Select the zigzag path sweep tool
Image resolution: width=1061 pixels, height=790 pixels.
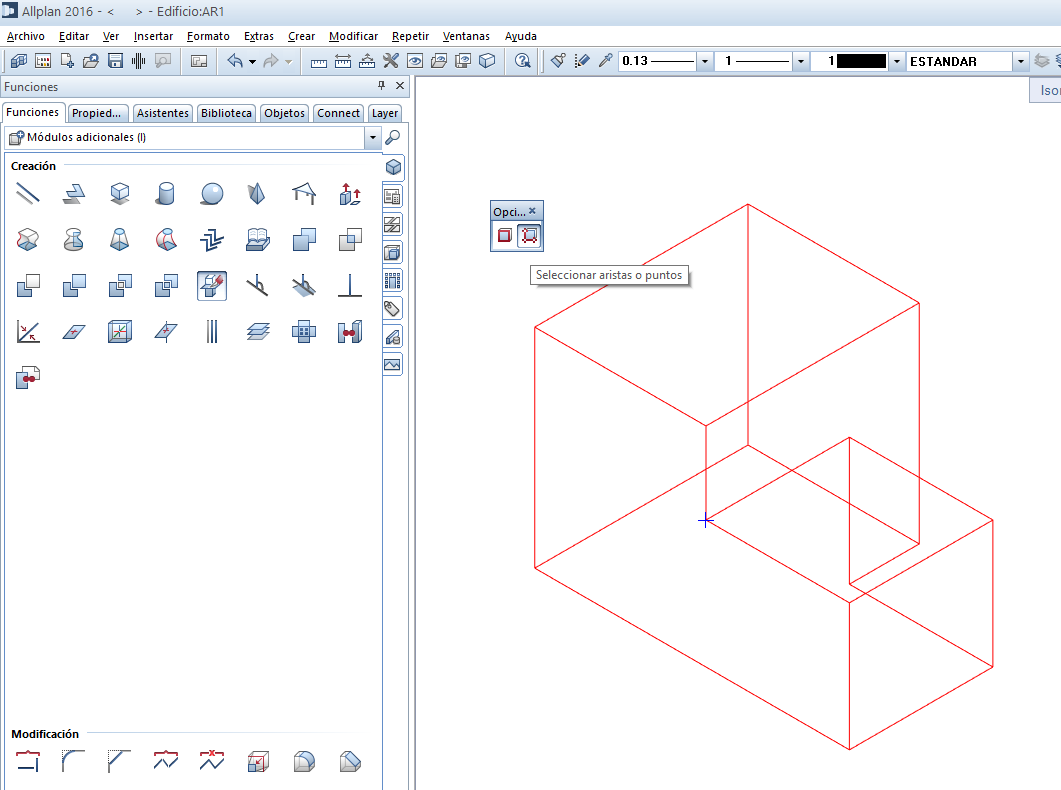[x=212, y=239]
